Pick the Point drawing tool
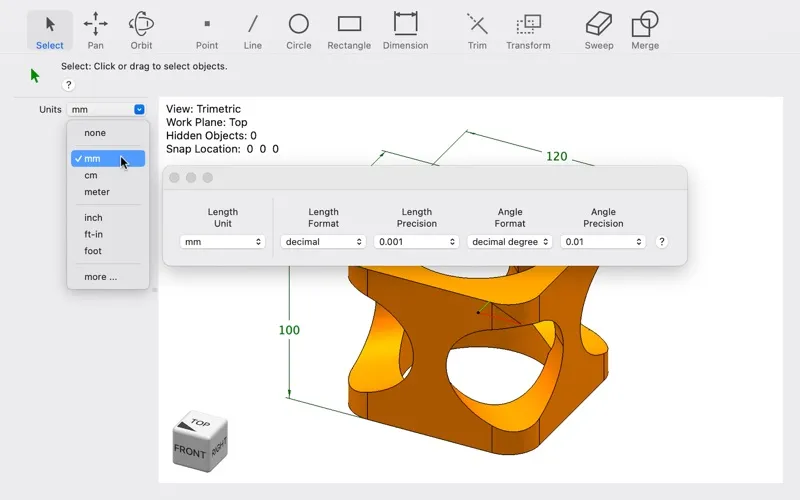The height and width of the screenshot is (500, 800). [x=207, y=31]
